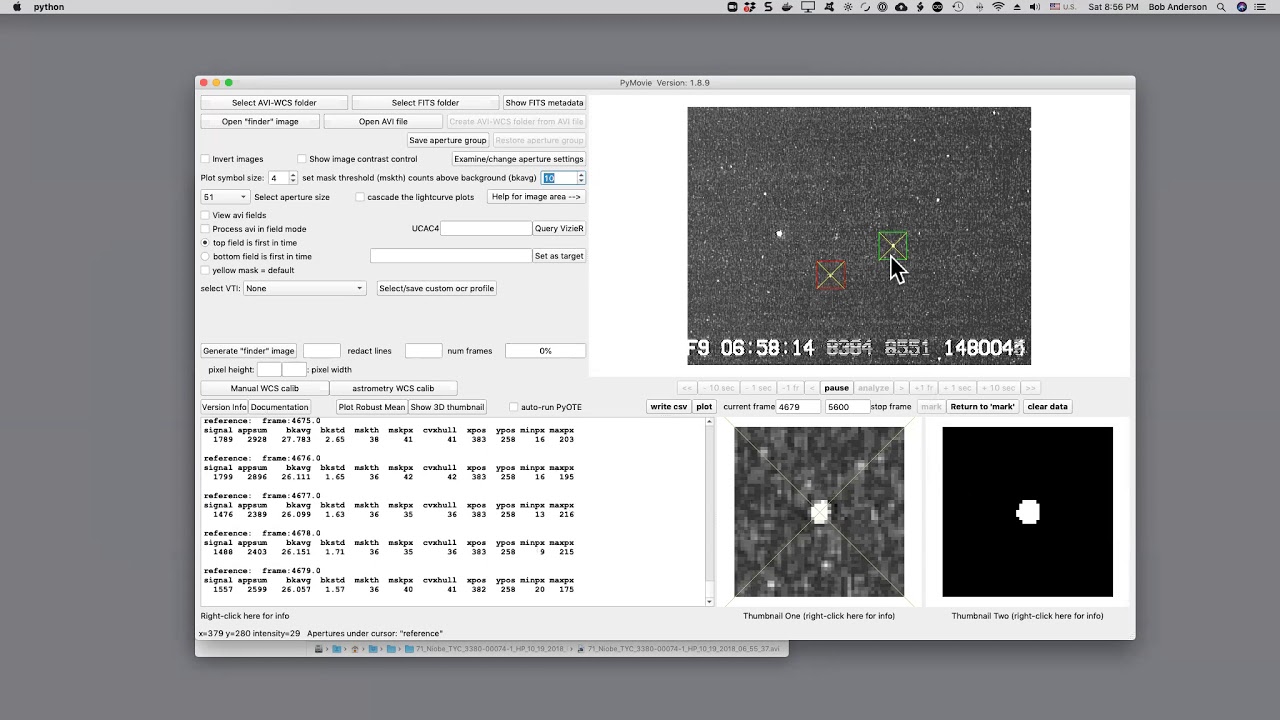Click Help for image area button
Viewport: 1280px width, 720px height.
click(x=536, y=197)
